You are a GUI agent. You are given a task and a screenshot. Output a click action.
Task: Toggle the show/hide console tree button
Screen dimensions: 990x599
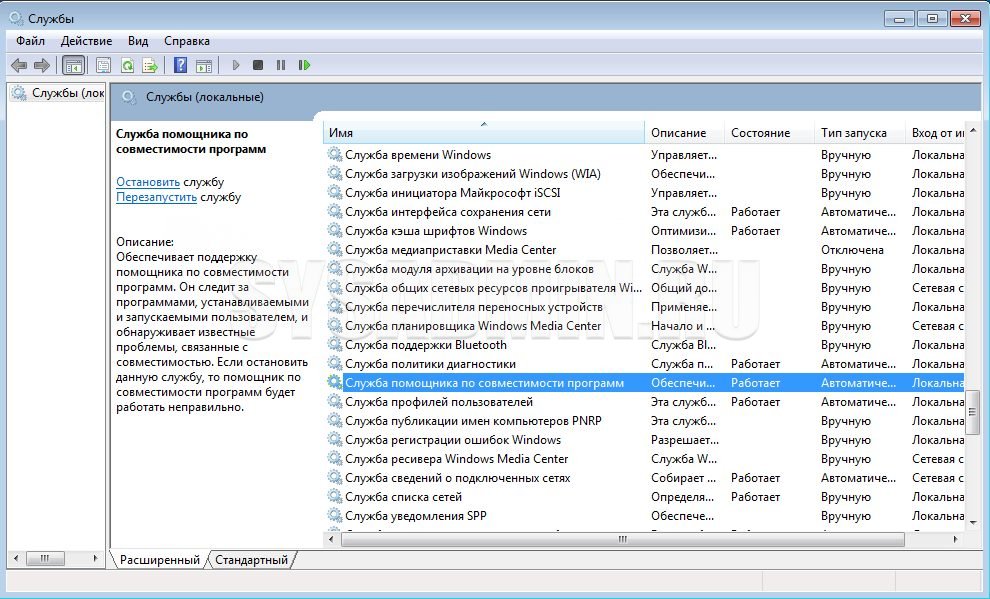click(x=72, y=65)
